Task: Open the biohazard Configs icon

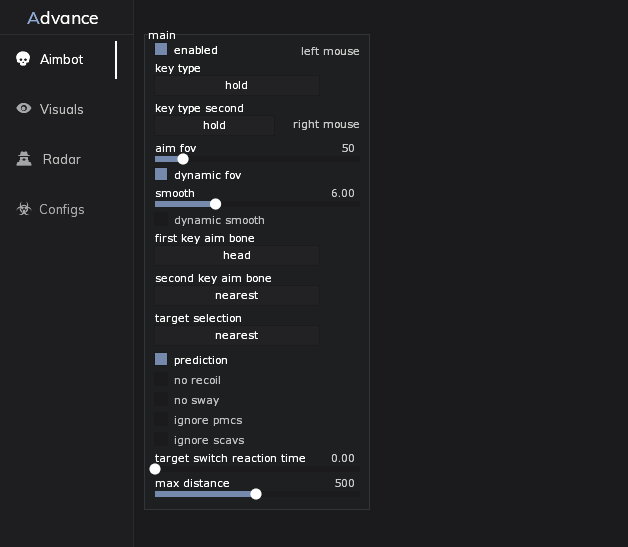Action: [23, 209]
